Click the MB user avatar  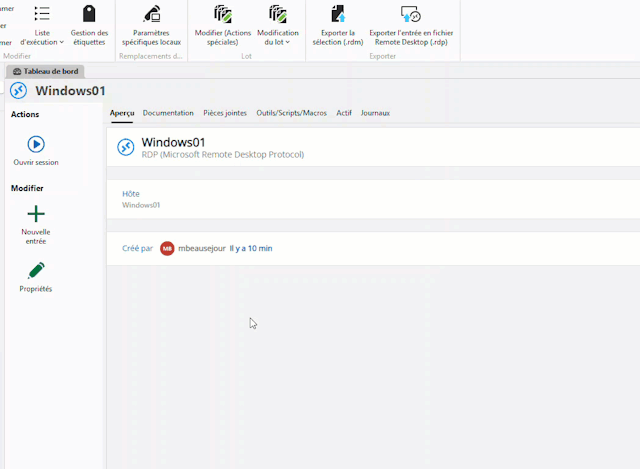pos(167,248)
